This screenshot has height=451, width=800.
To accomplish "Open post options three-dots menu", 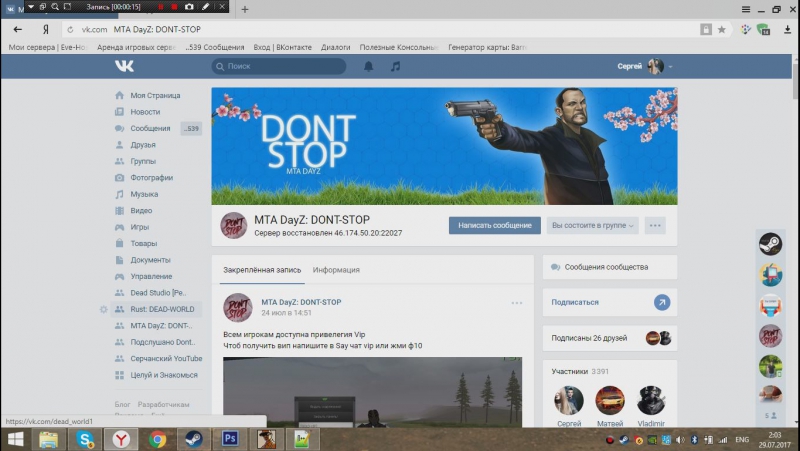I will 517,303.
